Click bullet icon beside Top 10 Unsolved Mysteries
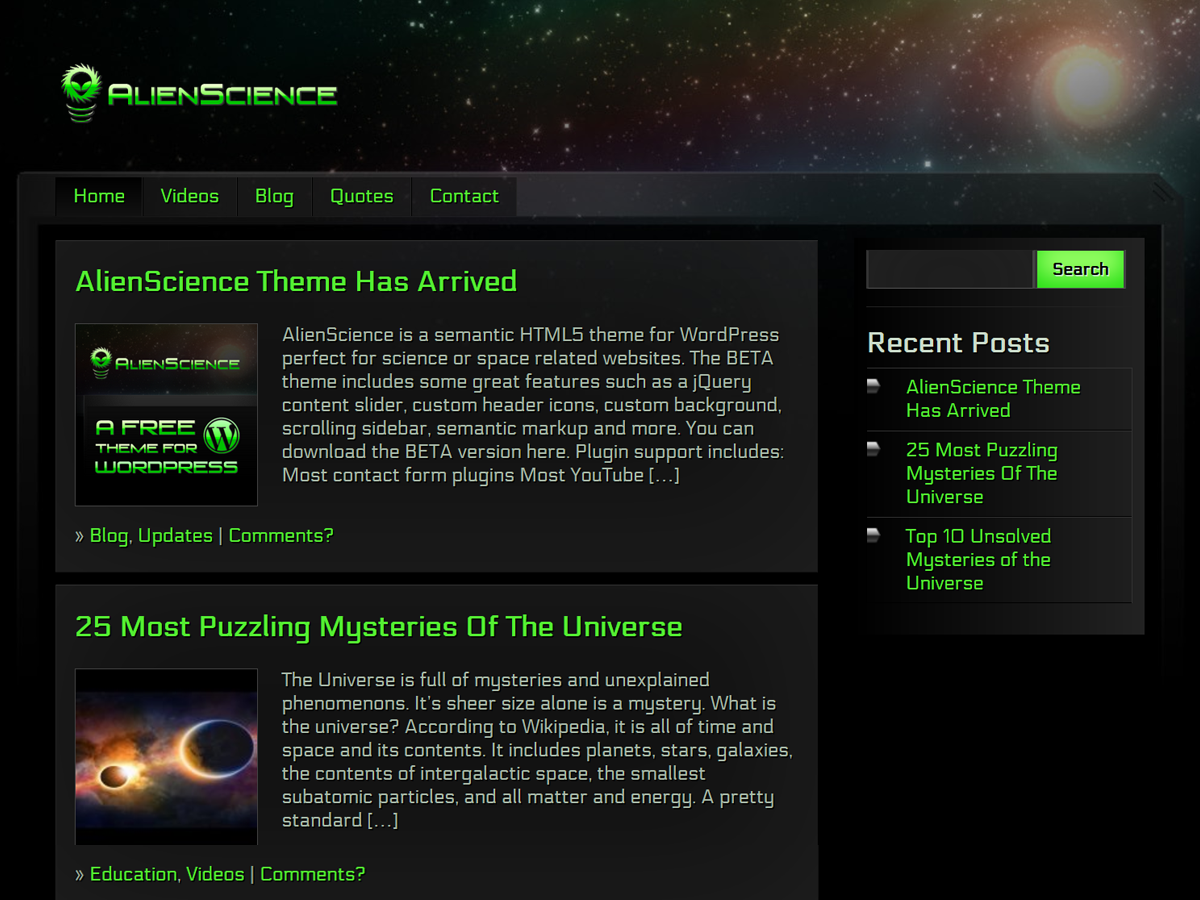The image size is (1200, 900). pos(873,535)
